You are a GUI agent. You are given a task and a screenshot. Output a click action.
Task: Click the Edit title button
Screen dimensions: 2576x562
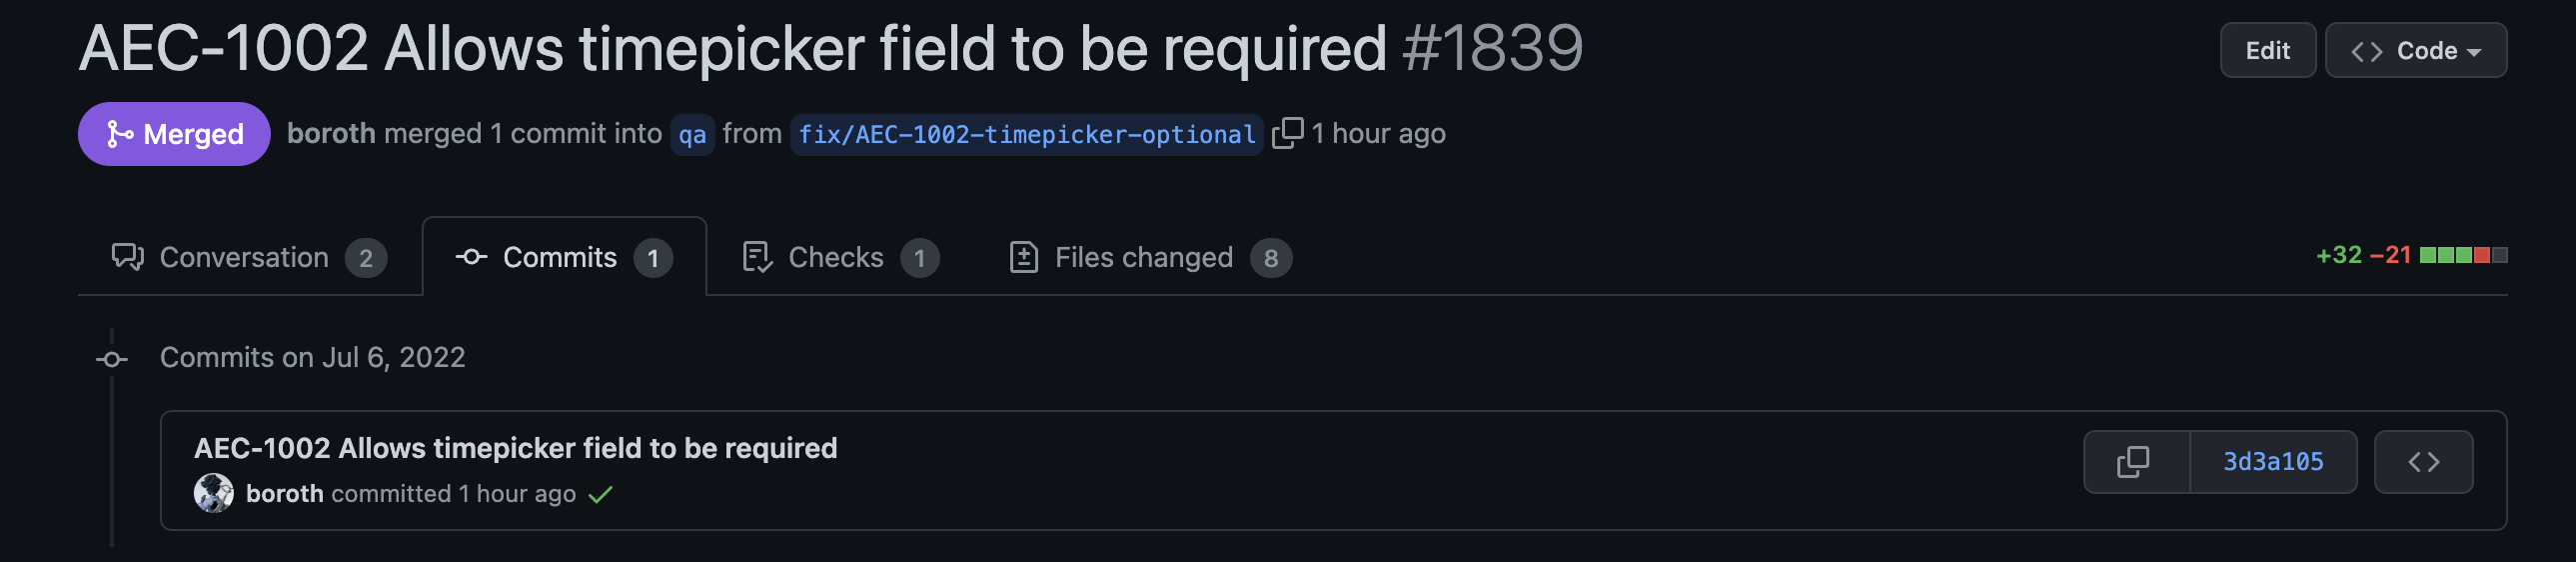2267,50
